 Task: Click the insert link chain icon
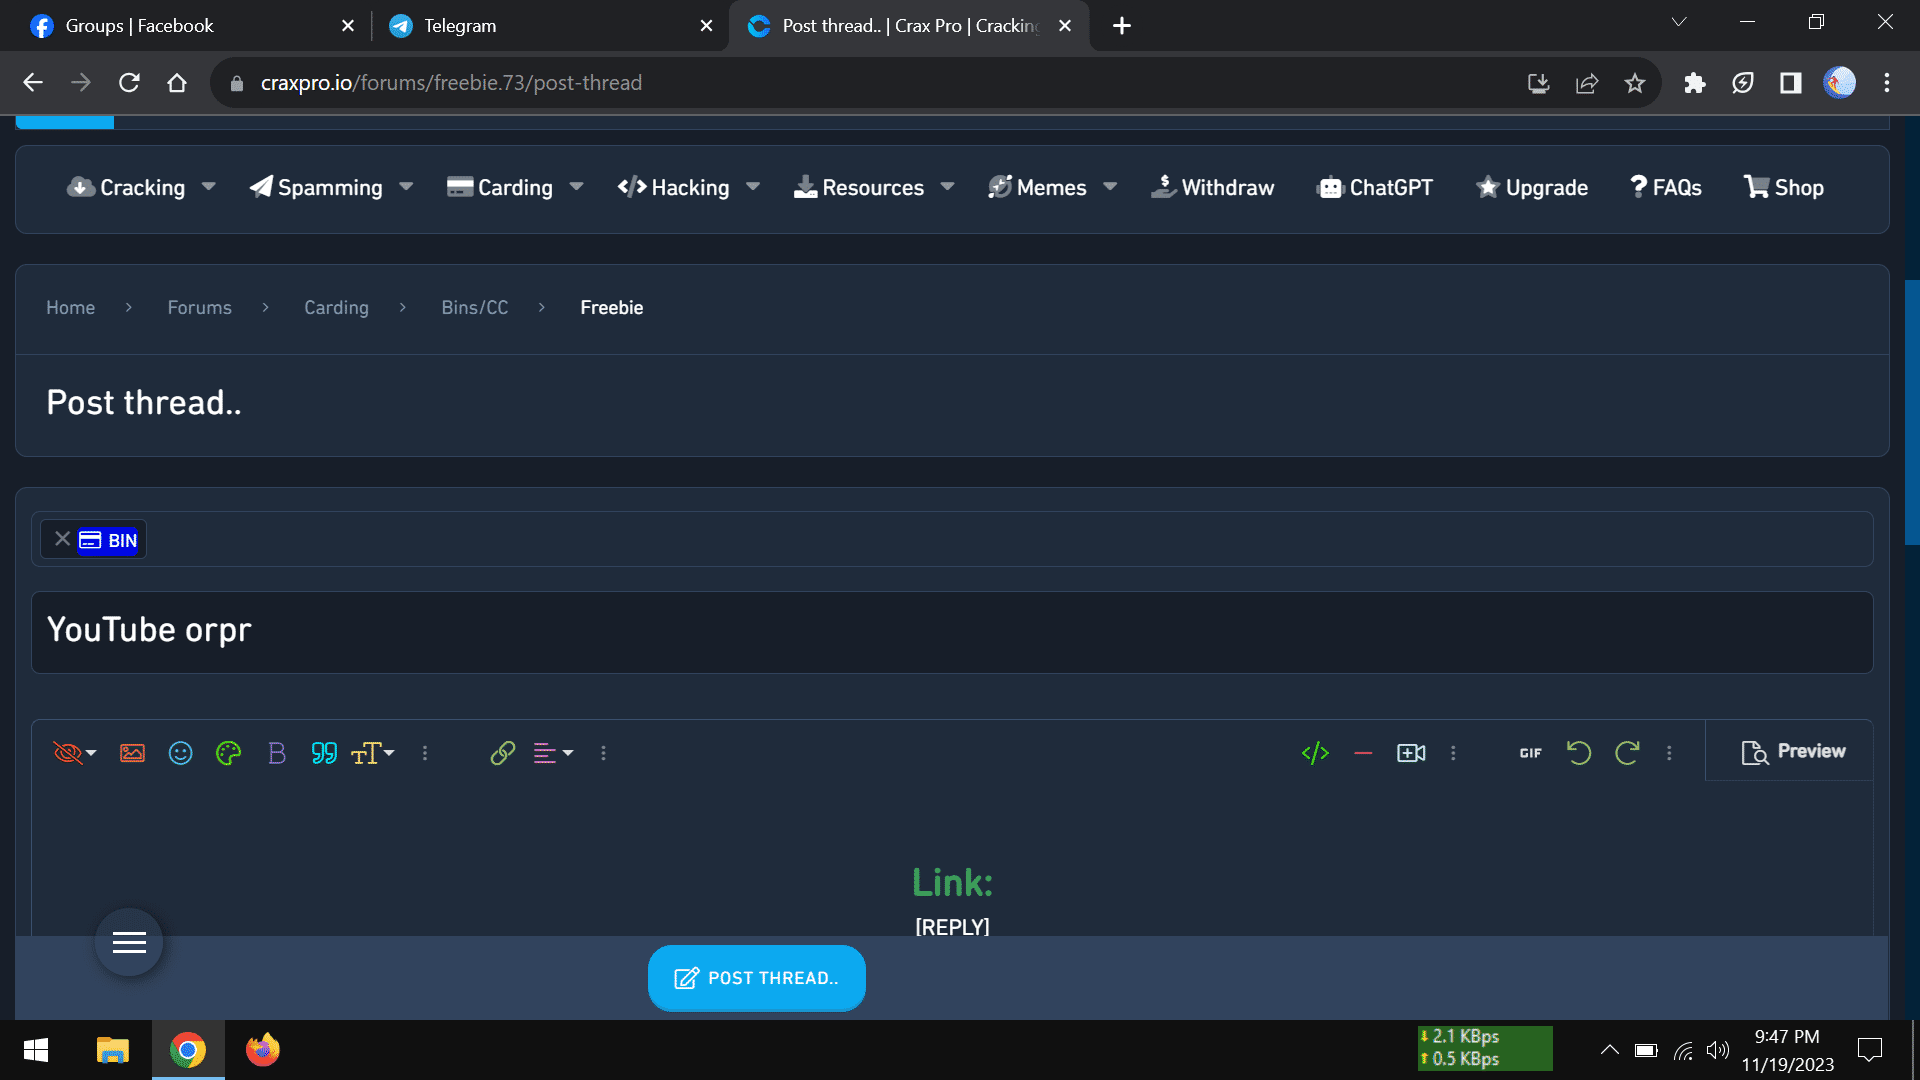(x=502, y=753)
